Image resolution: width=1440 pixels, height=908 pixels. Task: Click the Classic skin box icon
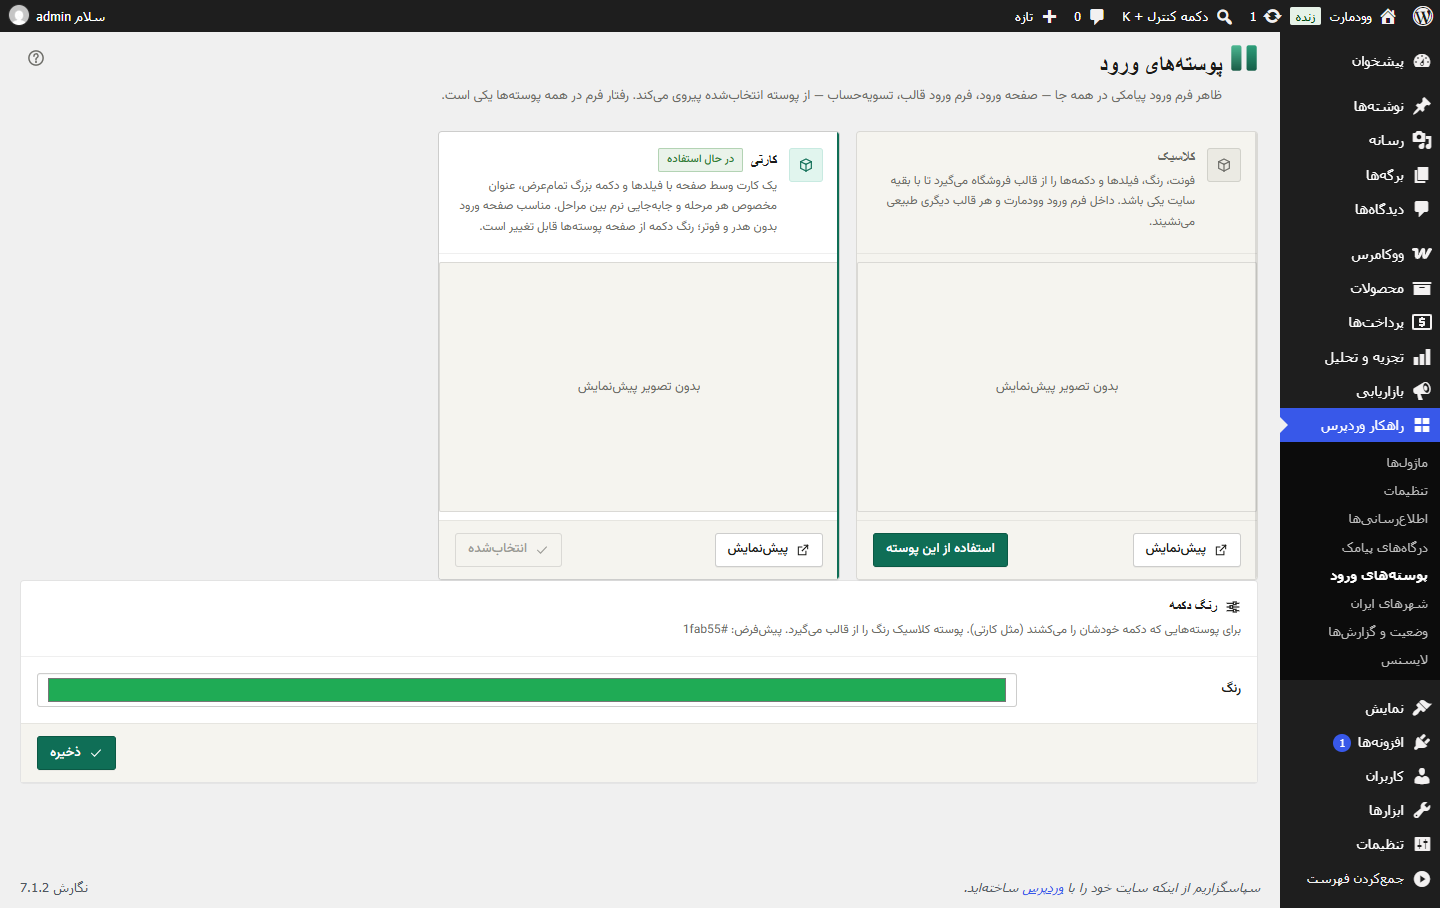point(1224,165)
